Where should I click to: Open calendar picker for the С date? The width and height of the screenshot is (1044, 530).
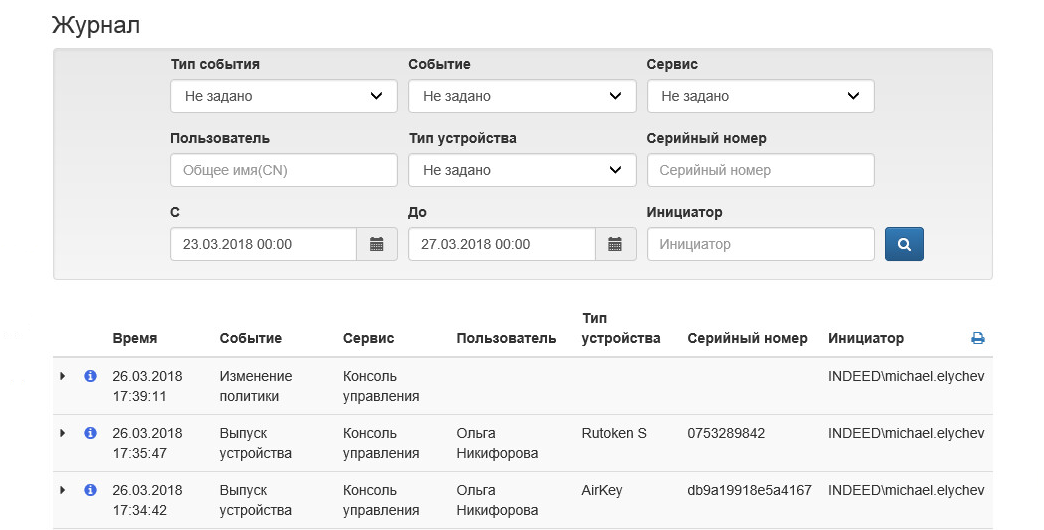[x=377, y=244]
